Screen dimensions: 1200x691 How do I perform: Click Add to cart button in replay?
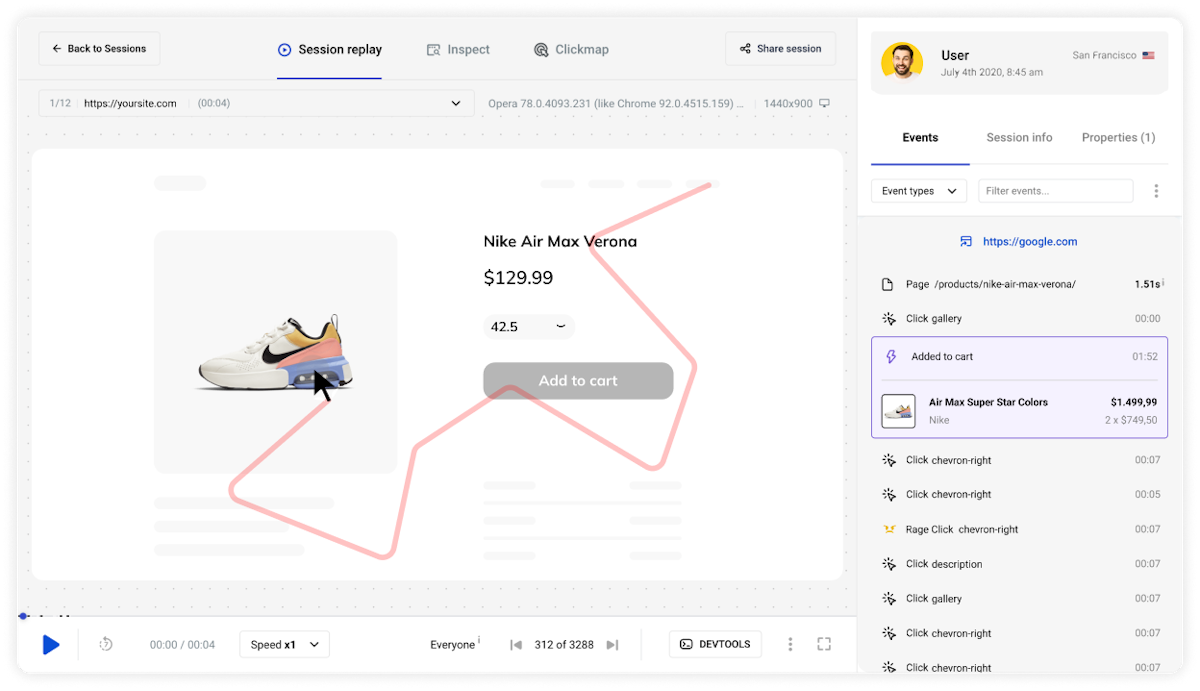(578, 381)
